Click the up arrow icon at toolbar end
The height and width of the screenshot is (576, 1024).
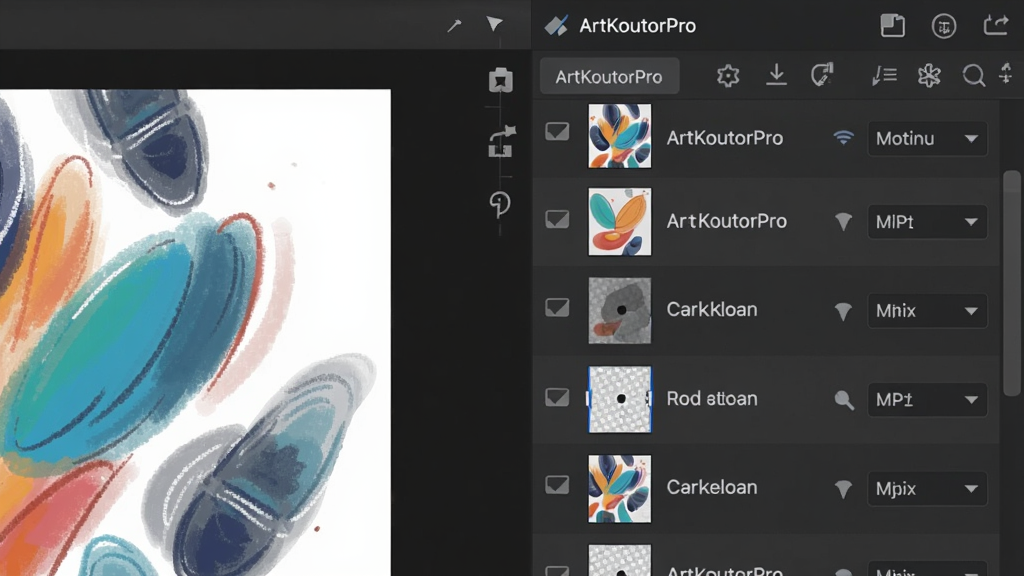pyautogui.click(x=1006, y=73)
